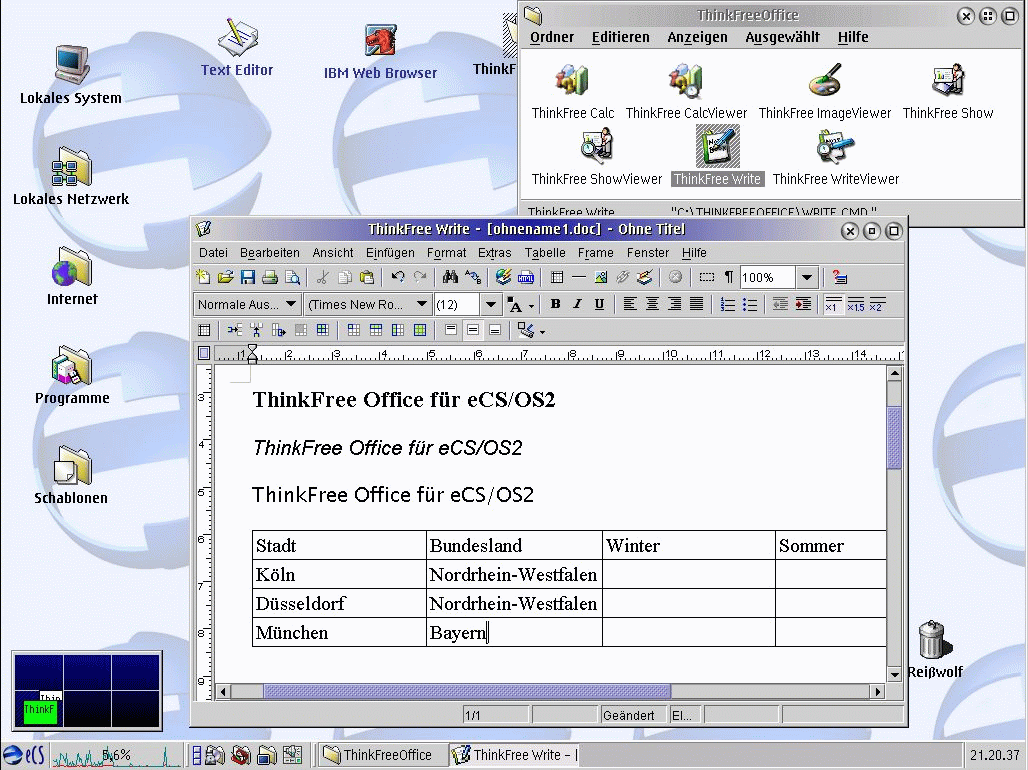1028x770 pixels.
Task: Open a file with the folder icon
Action: 226,277
